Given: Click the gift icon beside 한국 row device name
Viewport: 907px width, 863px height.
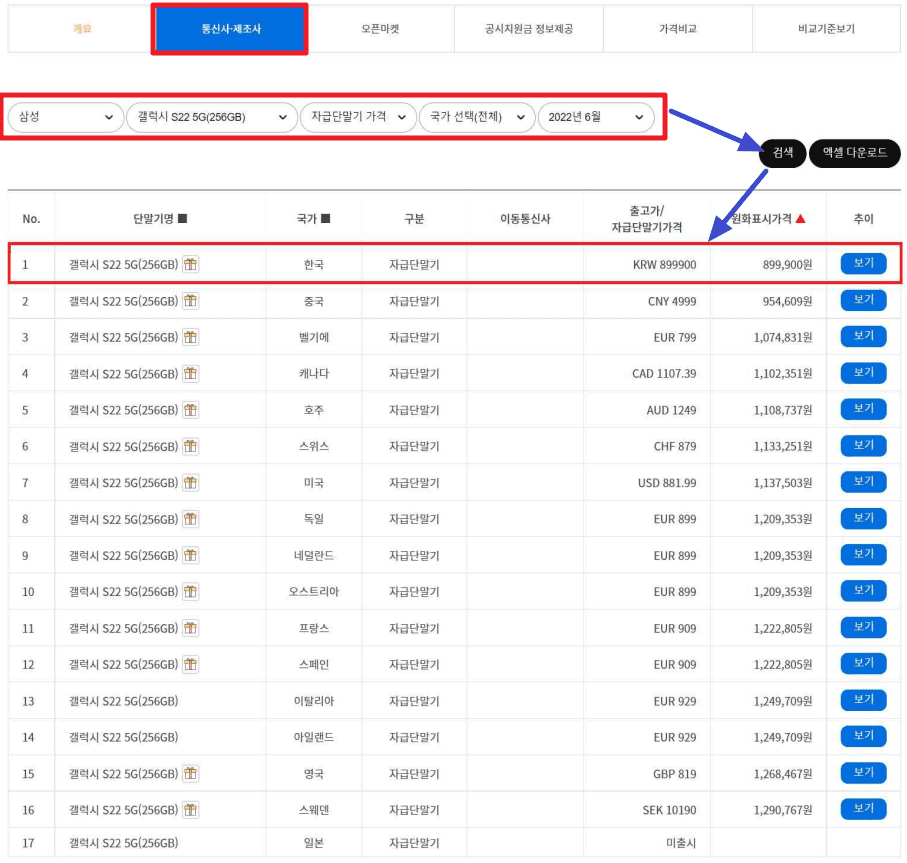Looking at the screenshot, I should click(x=190, y=263).
